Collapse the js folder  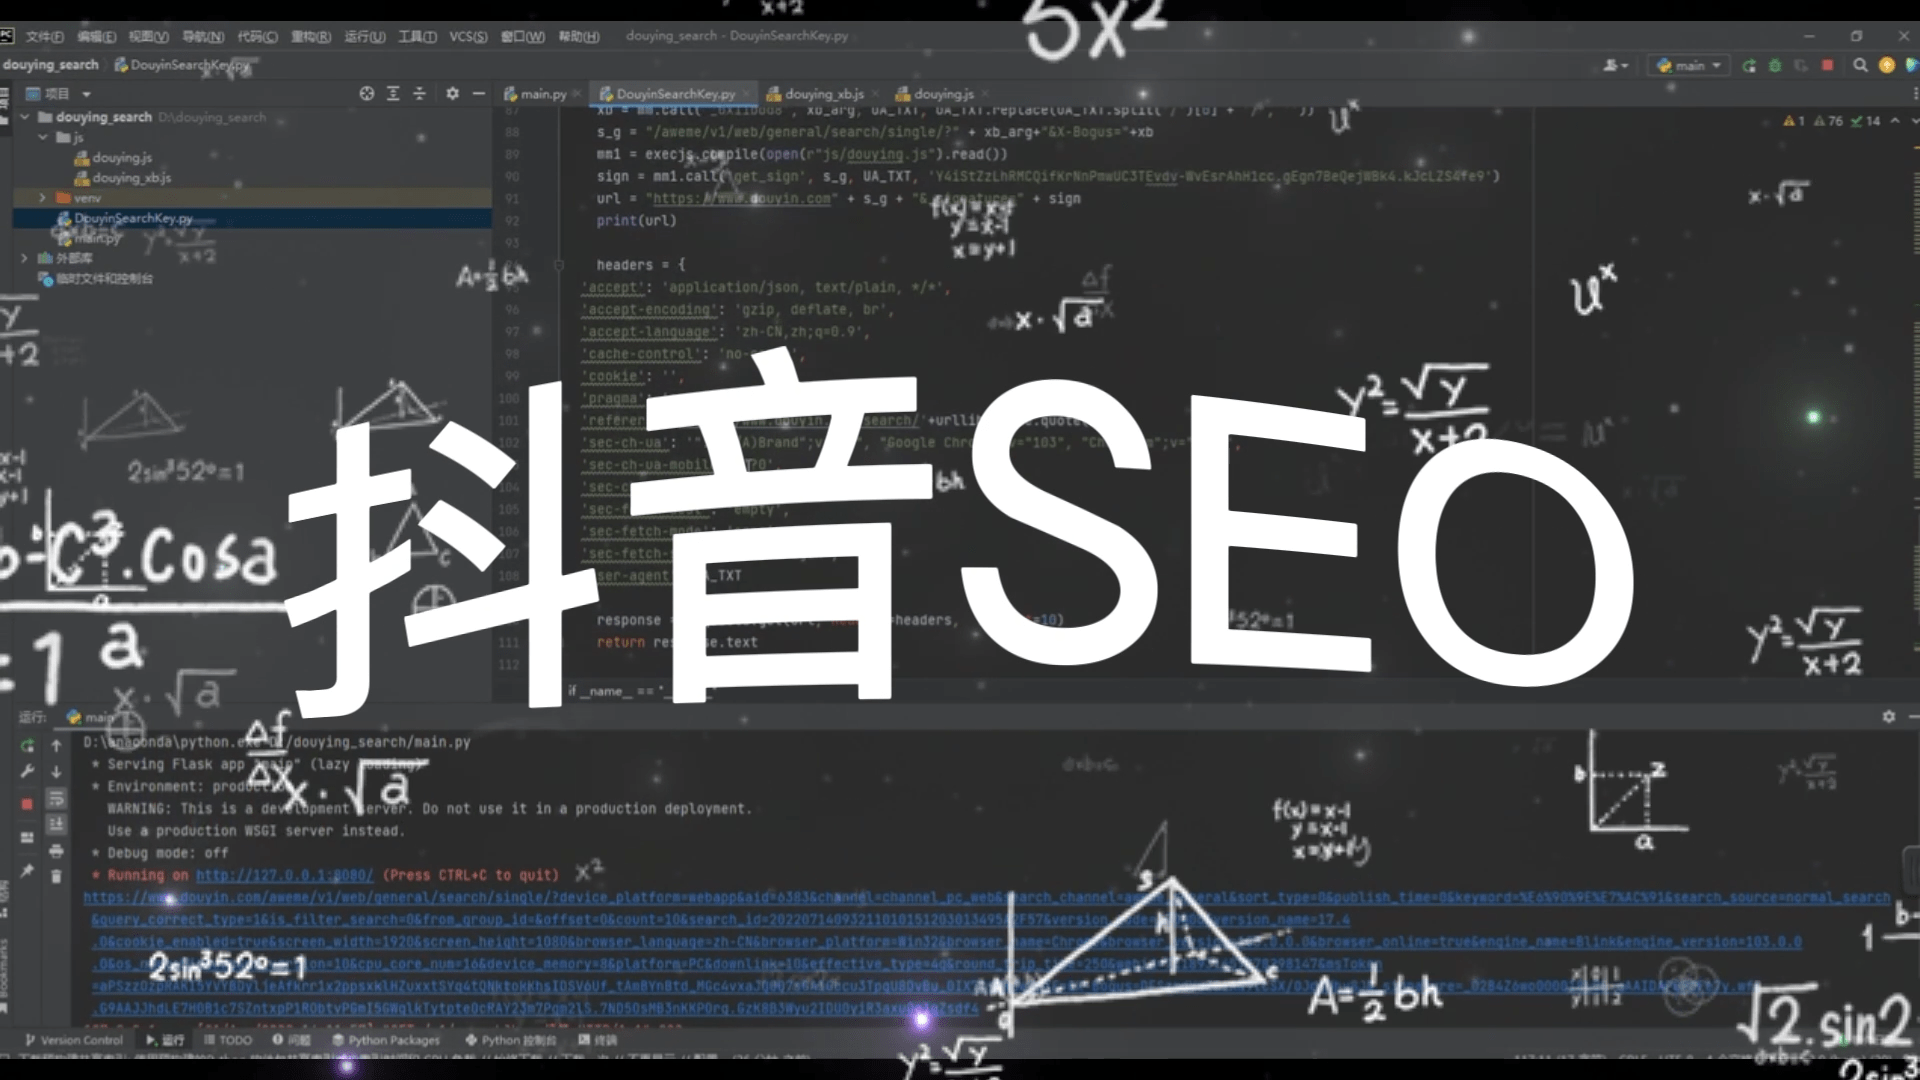tap(43, 137)
